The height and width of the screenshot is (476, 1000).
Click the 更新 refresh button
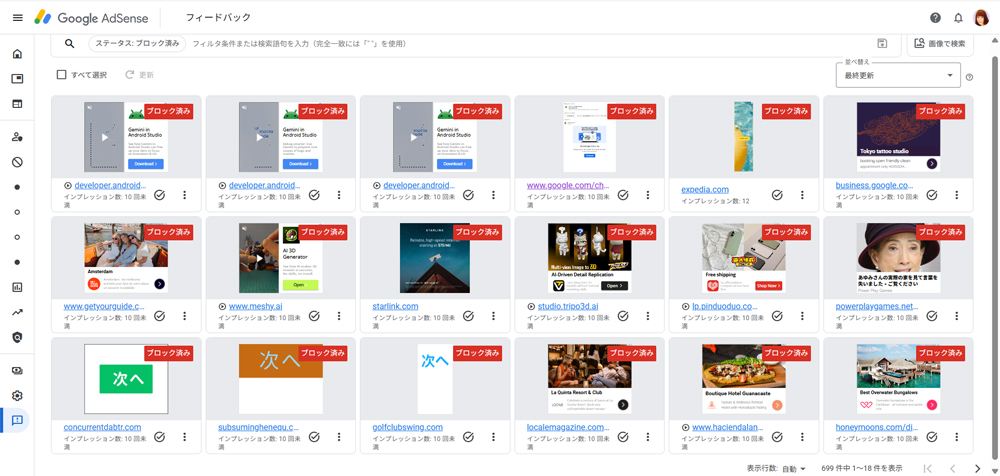click(140, 75)
